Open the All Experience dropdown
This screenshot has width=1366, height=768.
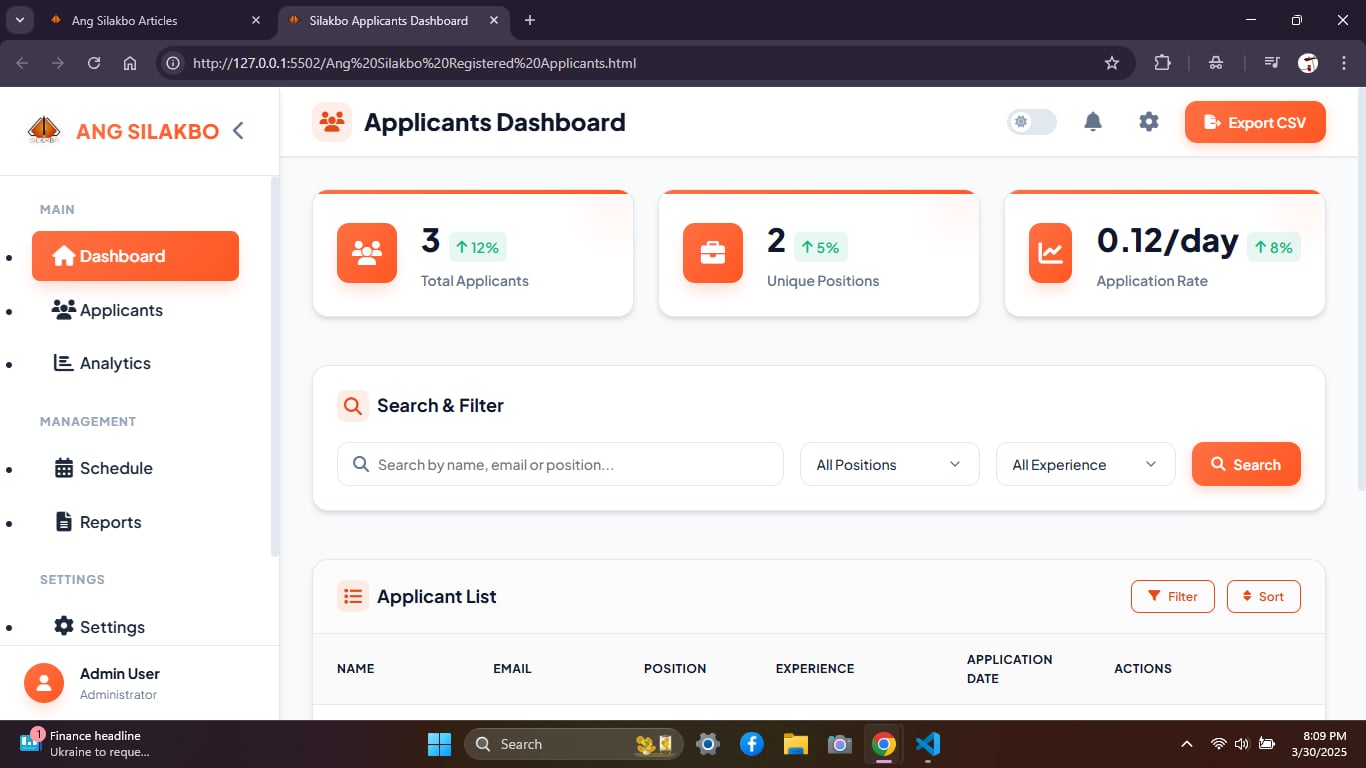tap(1086, 464)
